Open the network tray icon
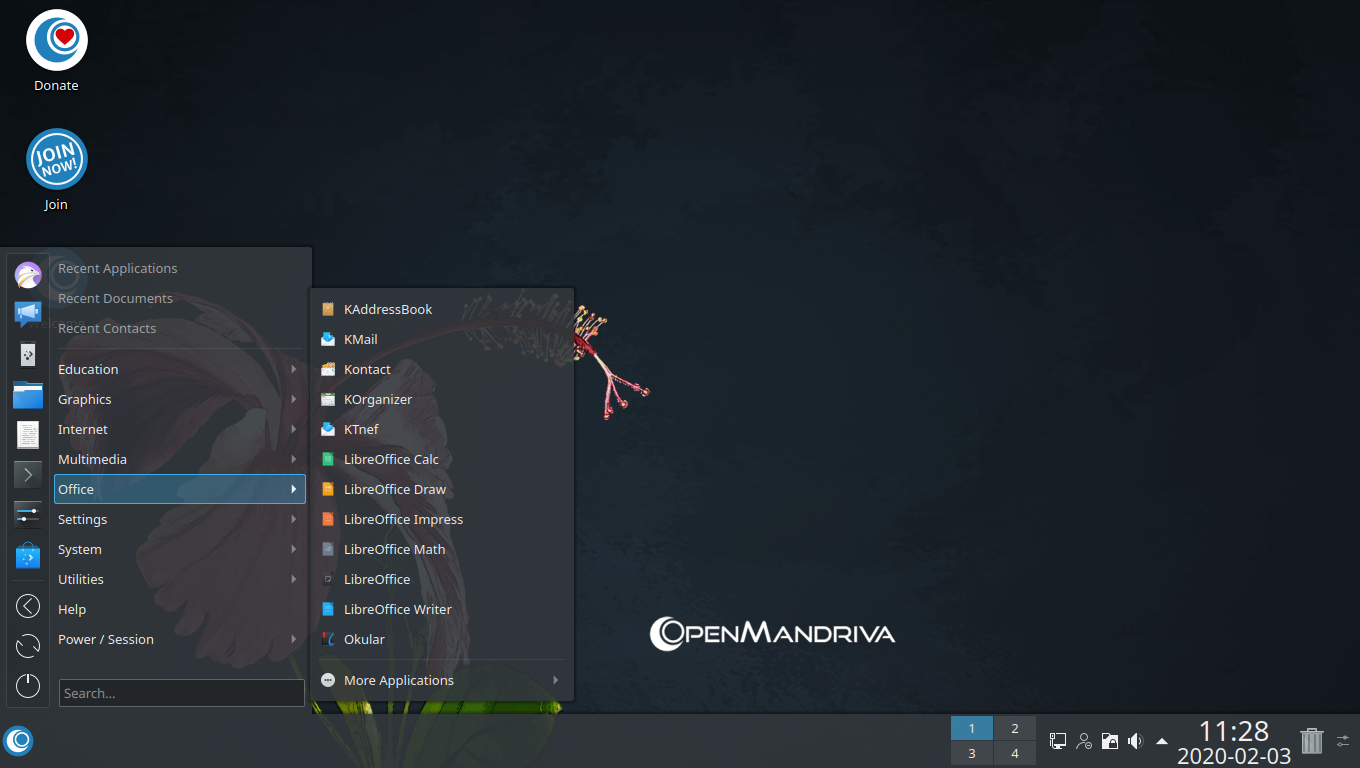The width and height of the screenshot is (1360, 768). pos(1057,741)
